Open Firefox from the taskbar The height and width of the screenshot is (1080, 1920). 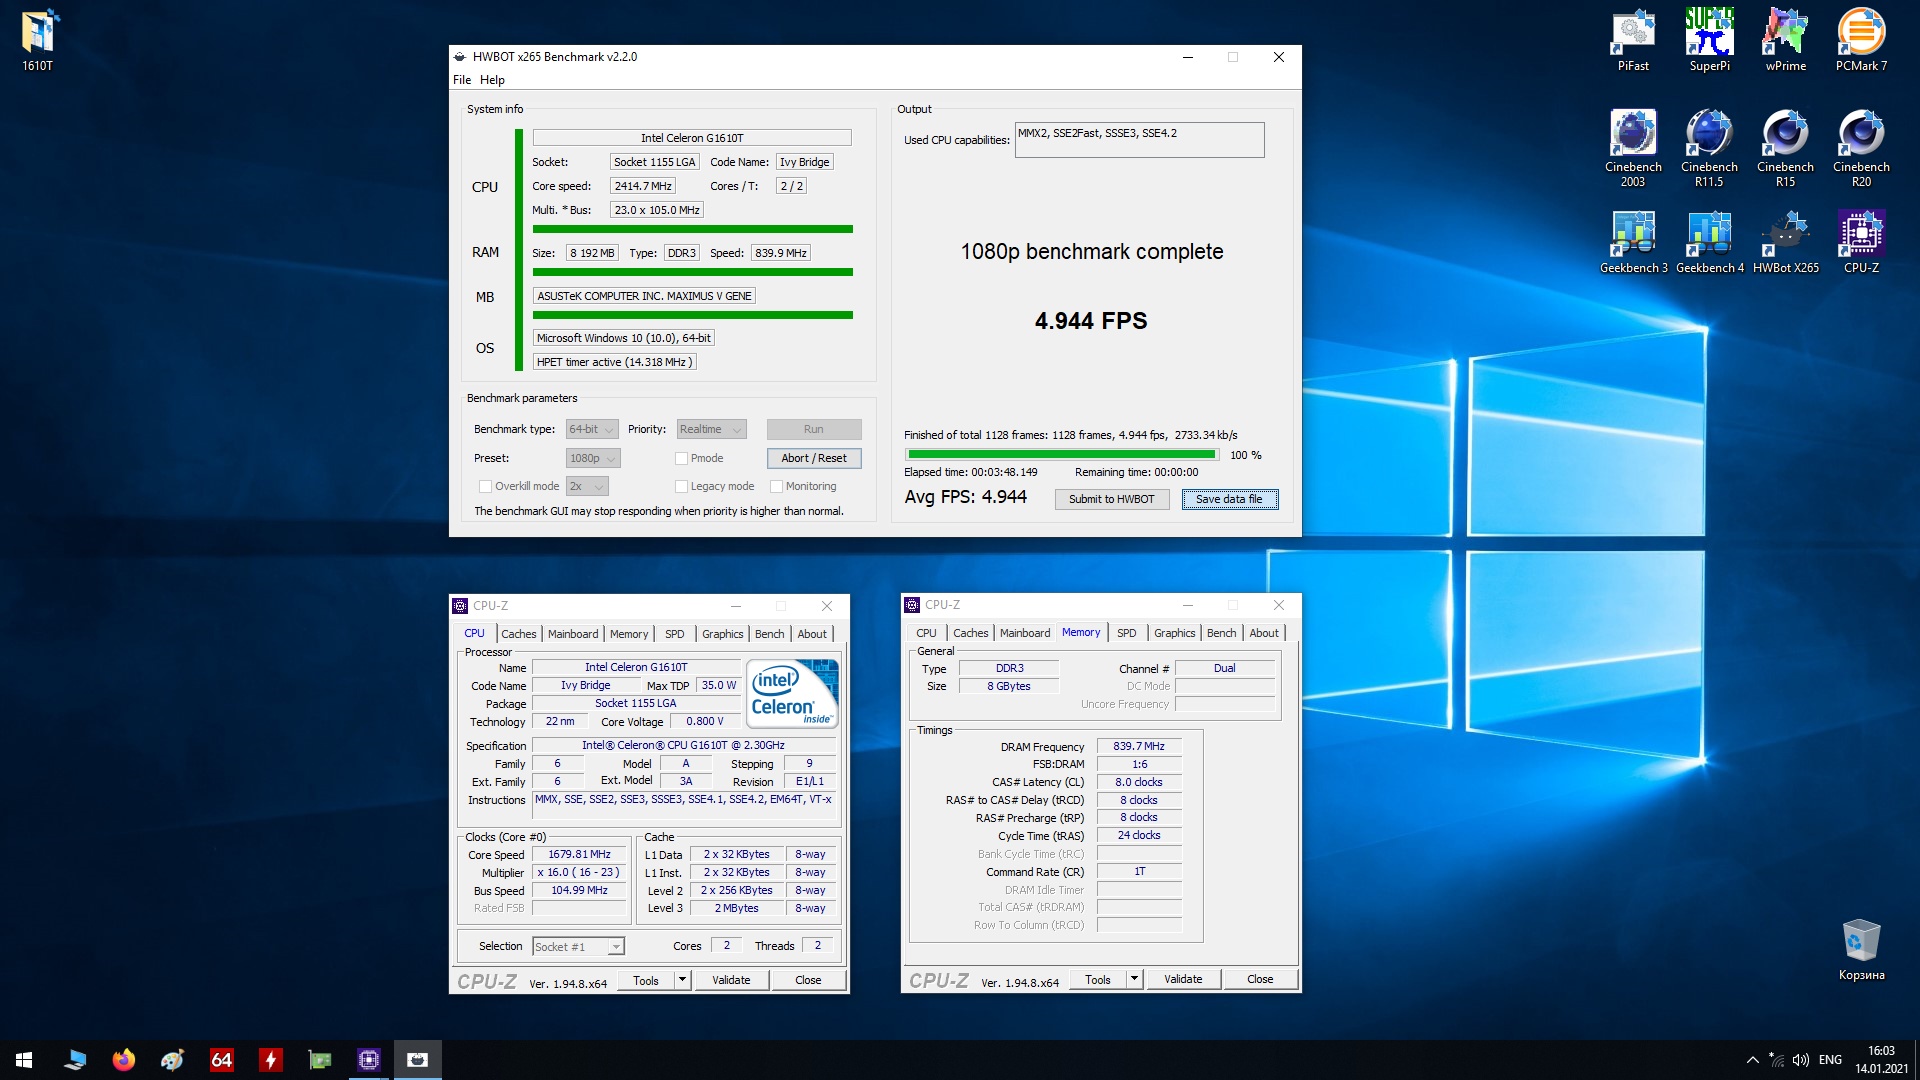(124, 1060)
